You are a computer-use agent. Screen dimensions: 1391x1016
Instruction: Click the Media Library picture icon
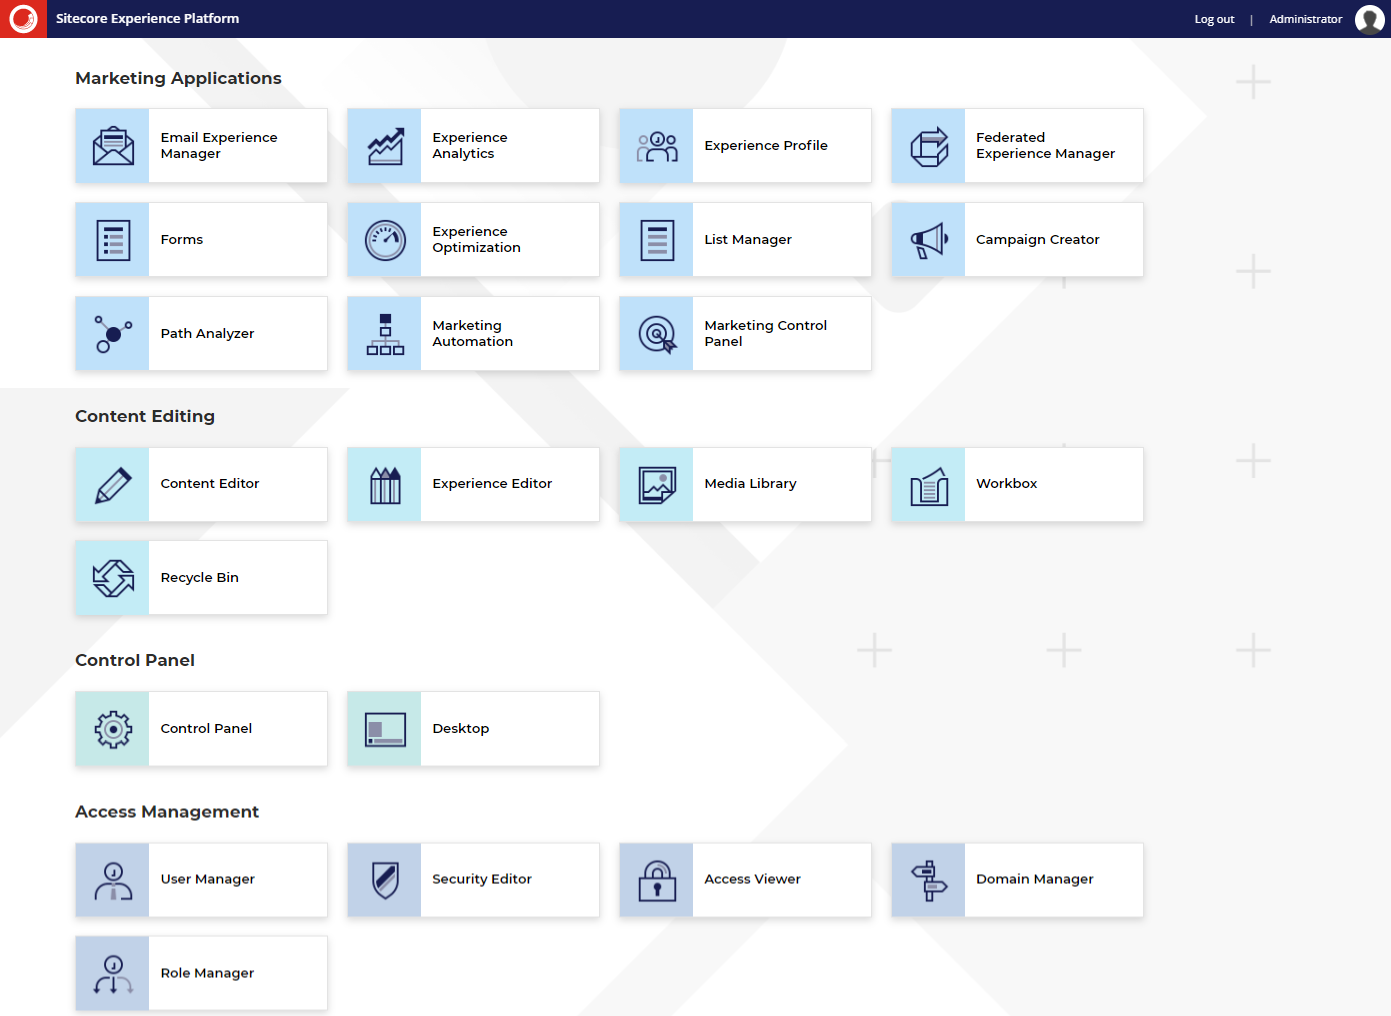point(657,484)
